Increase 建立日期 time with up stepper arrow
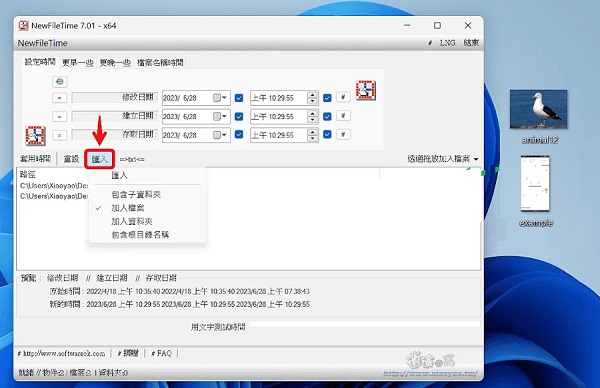The image size is (600, 388). coord(313,113)
